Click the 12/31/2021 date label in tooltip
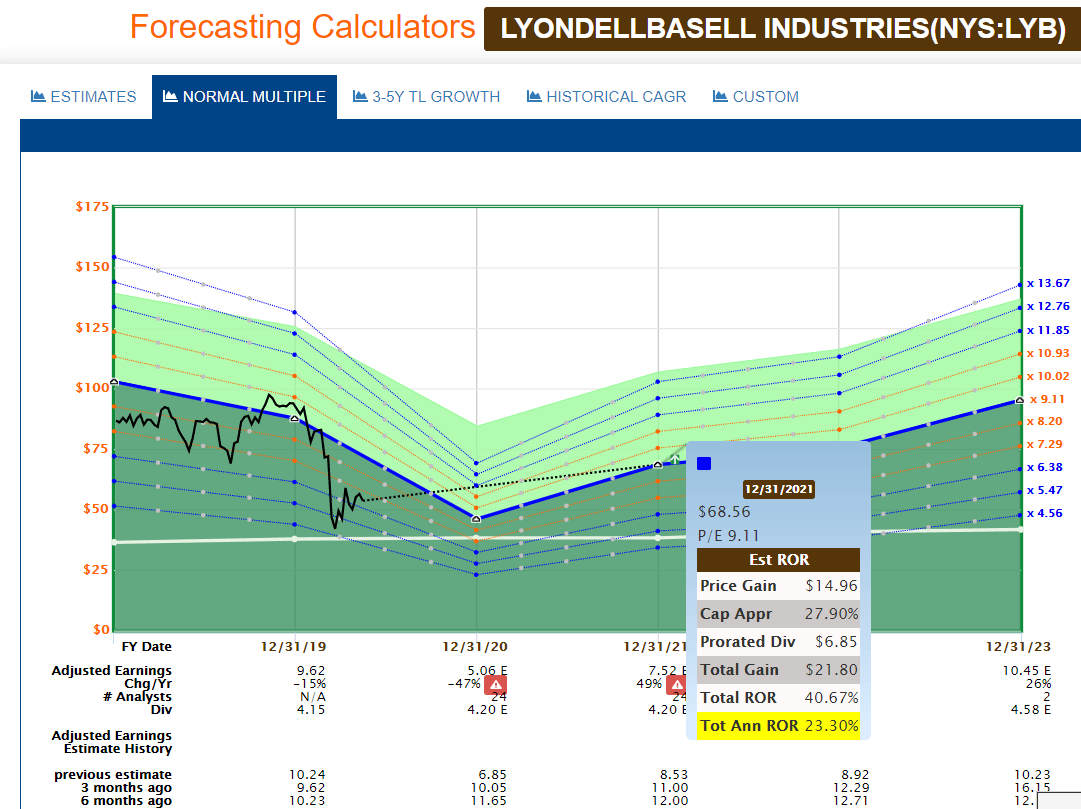1081x809 pixels. (778, 489)
